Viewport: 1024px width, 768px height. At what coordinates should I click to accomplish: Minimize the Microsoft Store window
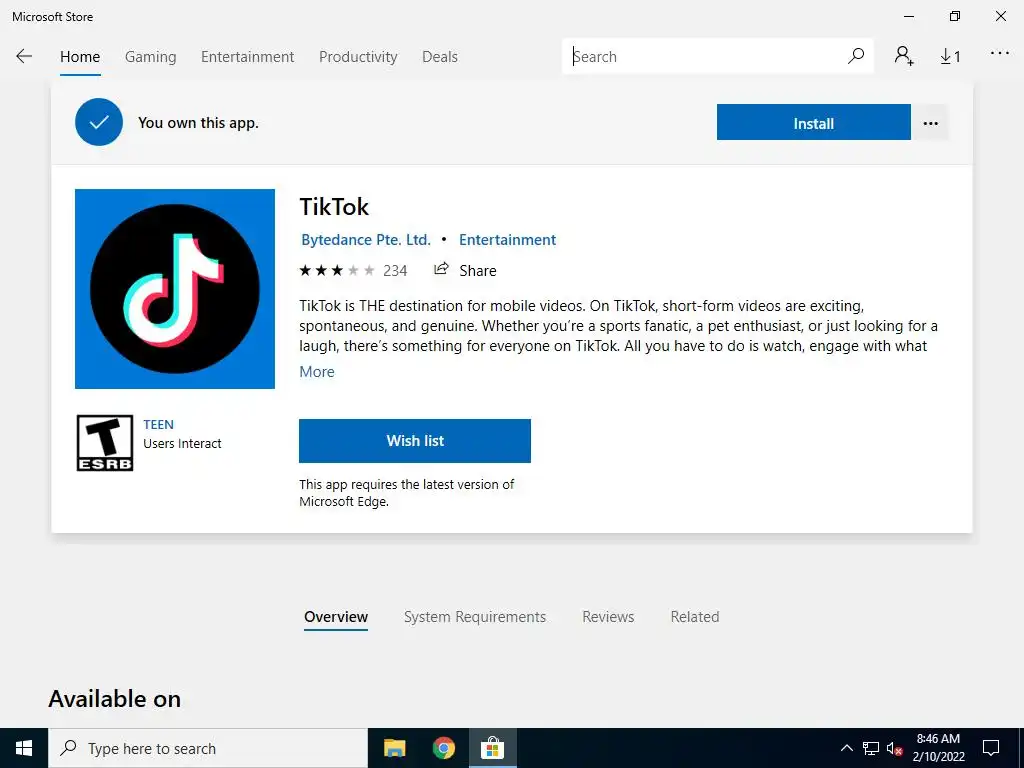(908, 16)
